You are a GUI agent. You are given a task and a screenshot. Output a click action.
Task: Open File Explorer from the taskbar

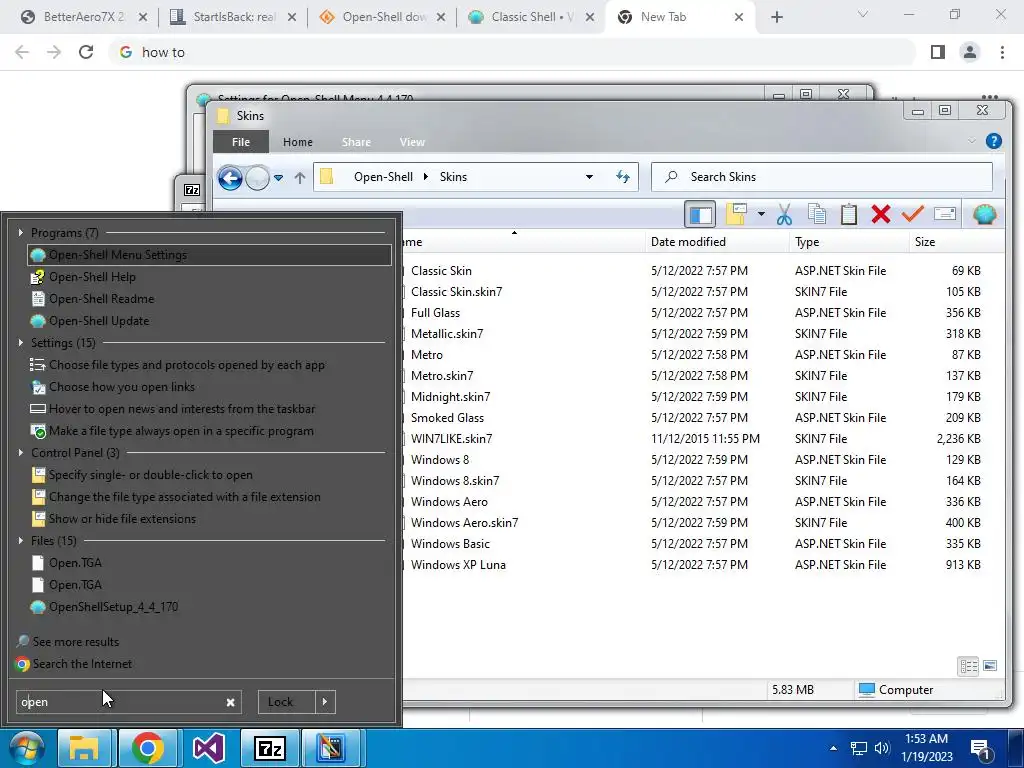84,748
